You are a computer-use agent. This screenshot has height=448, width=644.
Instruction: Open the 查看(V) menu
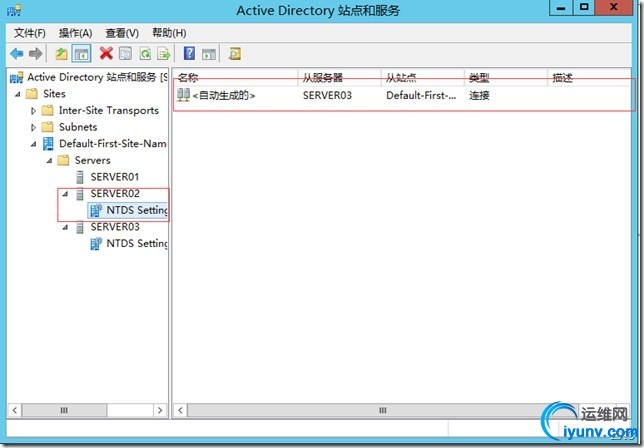122,33
